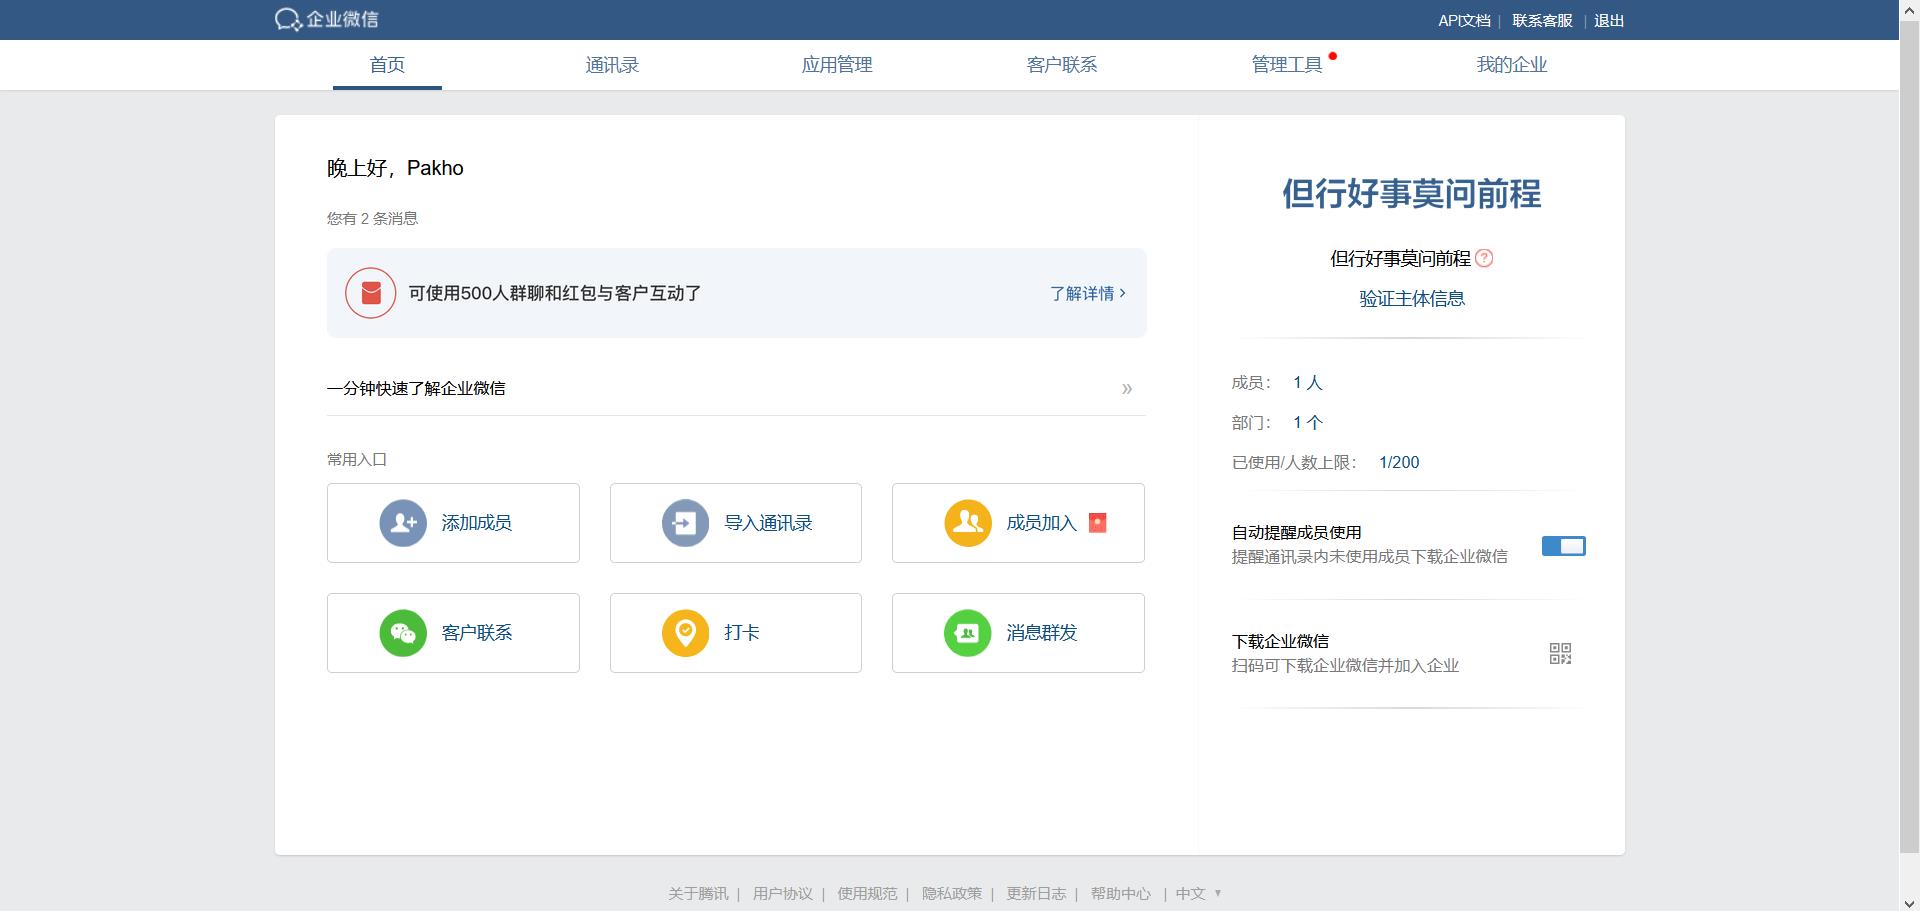Click the red packet badge beside 成员加入
Viewport: 1920px width, 911px height.
tap(1097, 523)
